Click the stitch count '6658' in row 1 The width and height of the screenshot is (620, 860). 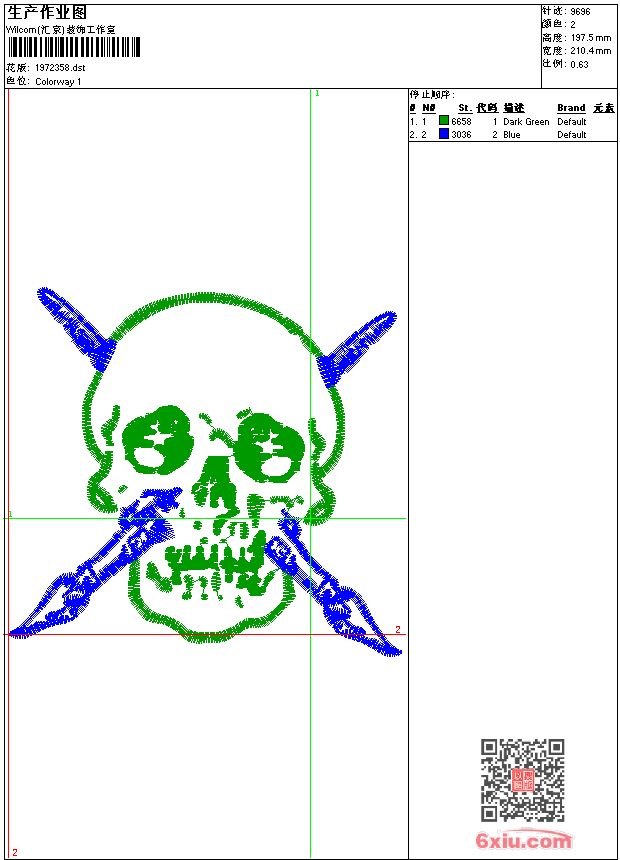click(461, 122)
